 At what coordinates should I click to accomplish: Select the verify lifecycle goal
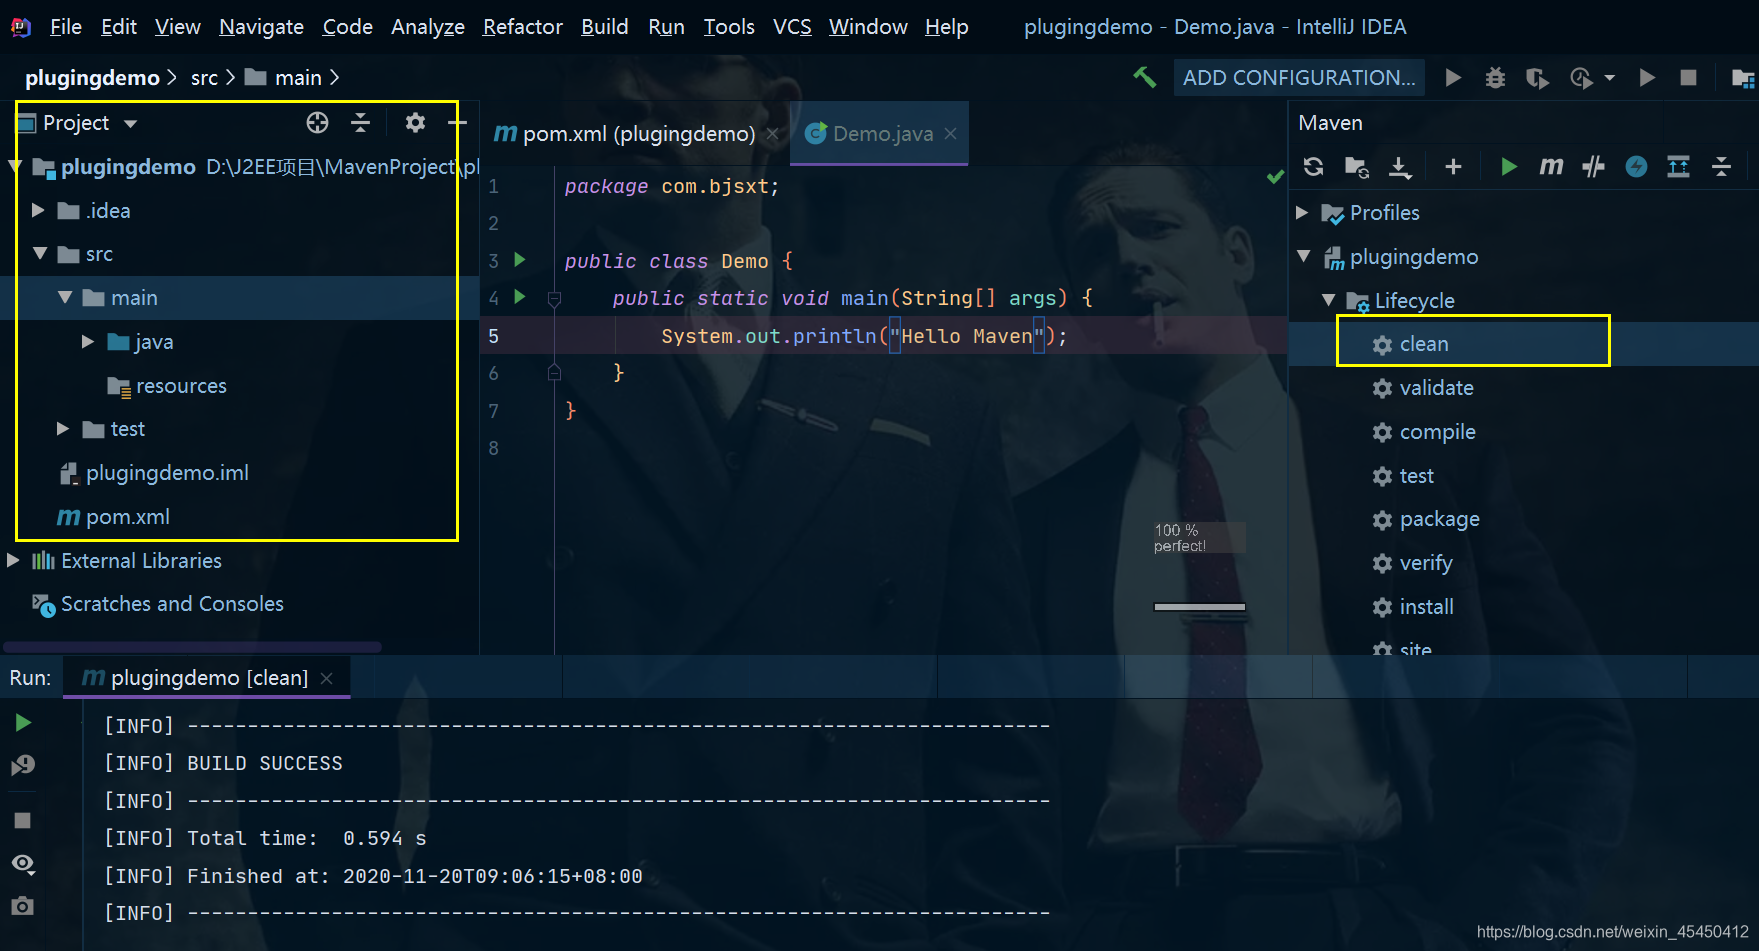pyautogui.click(x=1426, y=563)
